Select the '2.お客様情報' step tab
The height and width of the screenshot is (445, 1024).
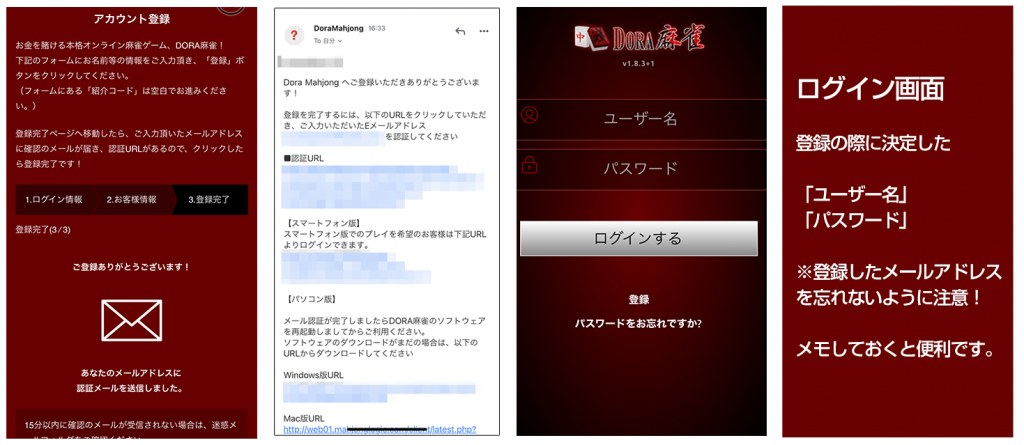click(x=132, y=200)
